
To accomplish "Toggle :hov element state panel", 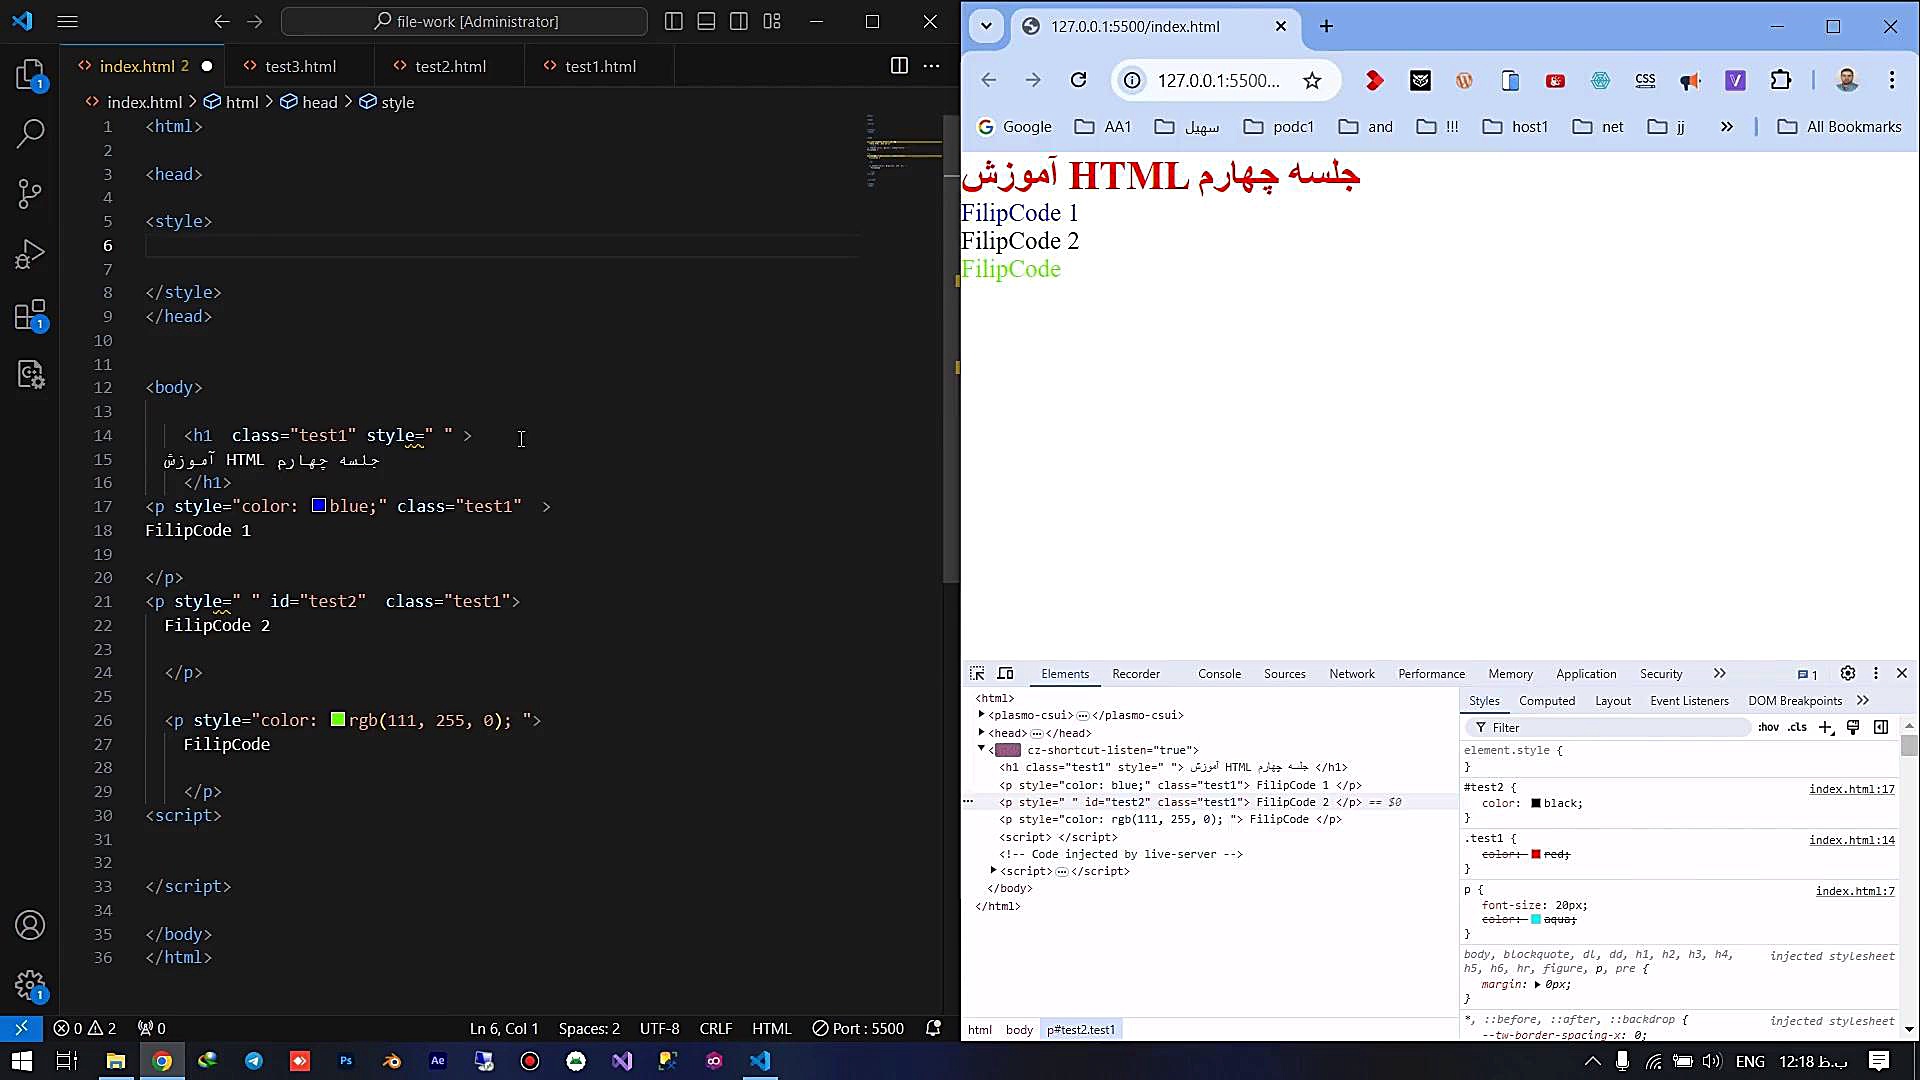I will point(1768,727).
